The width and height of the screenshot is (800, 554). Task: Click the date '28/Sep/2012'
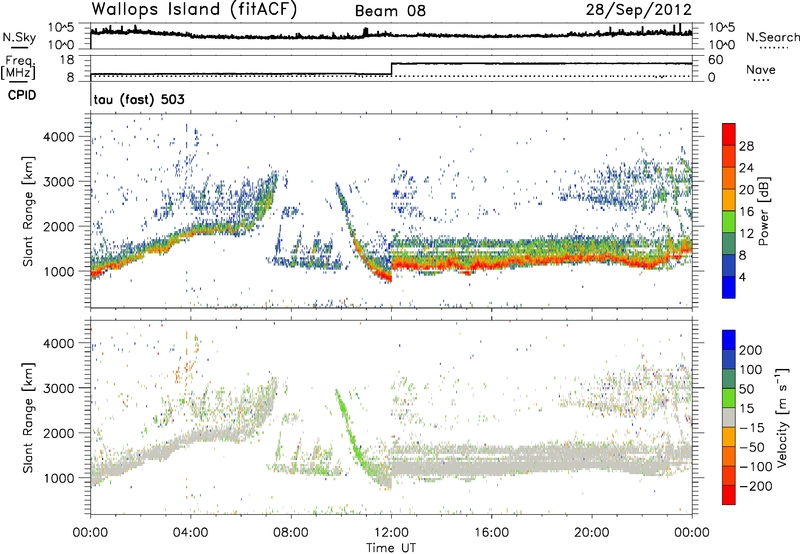(x=639, y=10)
